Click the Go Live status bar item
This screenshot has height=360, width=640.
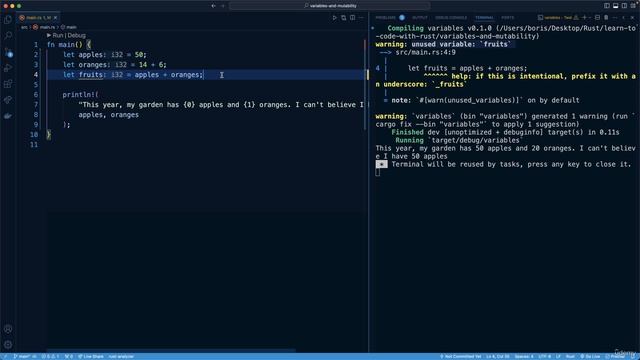[x=590, y=356]
